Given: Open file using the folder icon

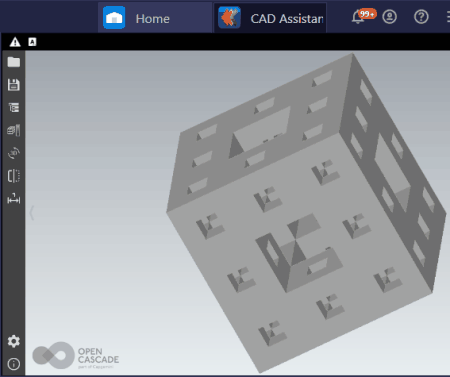Looking at the screenshot, I should [14, 62].
